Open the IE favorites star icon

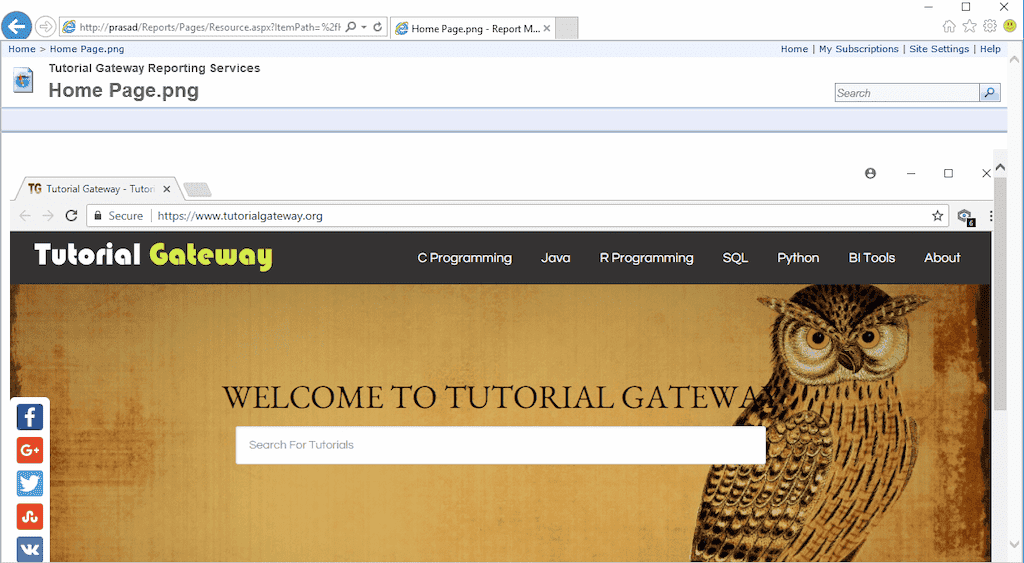pyautogui.click(x=970, y=26)
